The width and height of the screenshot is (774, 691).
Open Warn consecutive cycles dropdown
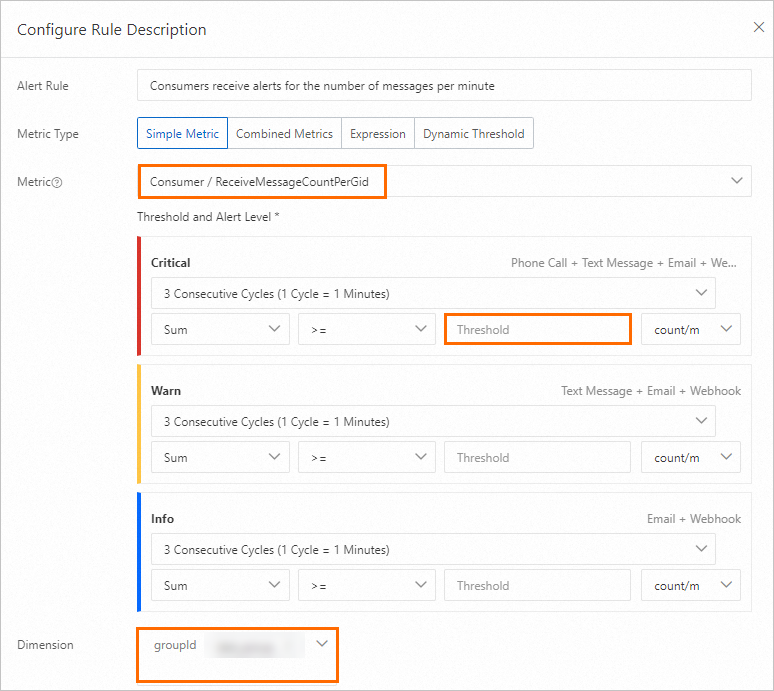[x=433, y=422]
